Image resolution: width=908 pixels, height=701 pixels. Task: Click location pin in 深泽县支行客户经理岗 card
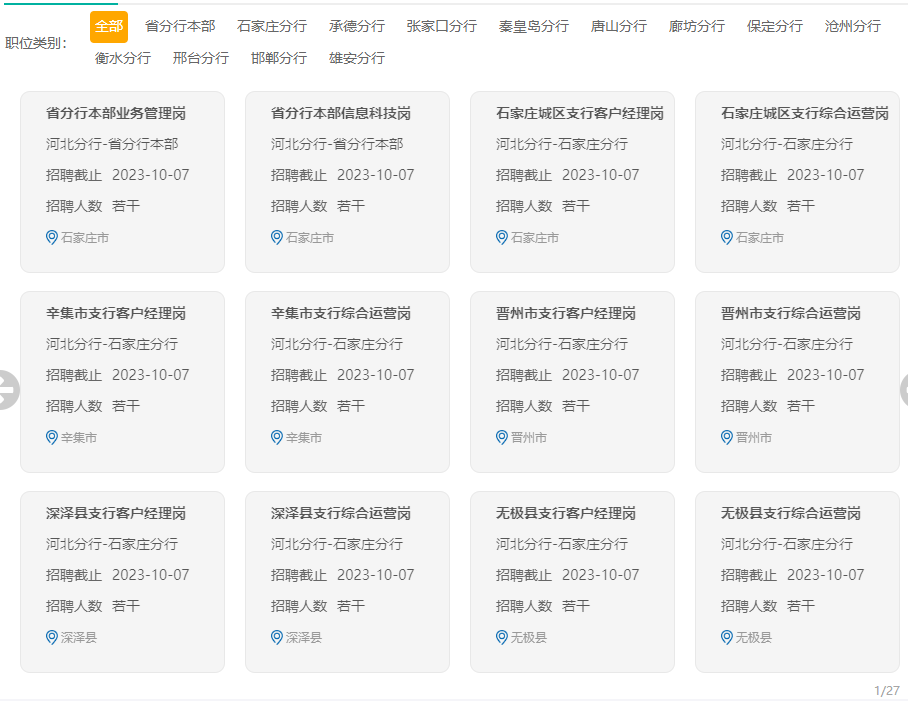[x=52, y=637]
